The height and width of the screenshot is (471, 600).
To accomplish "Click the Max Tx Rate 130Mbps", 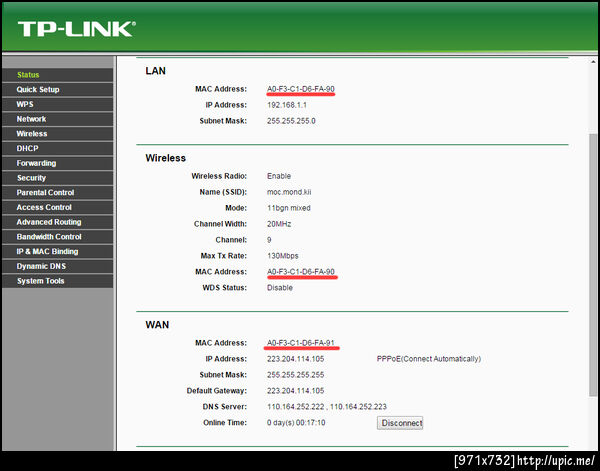I will (282, 256).
